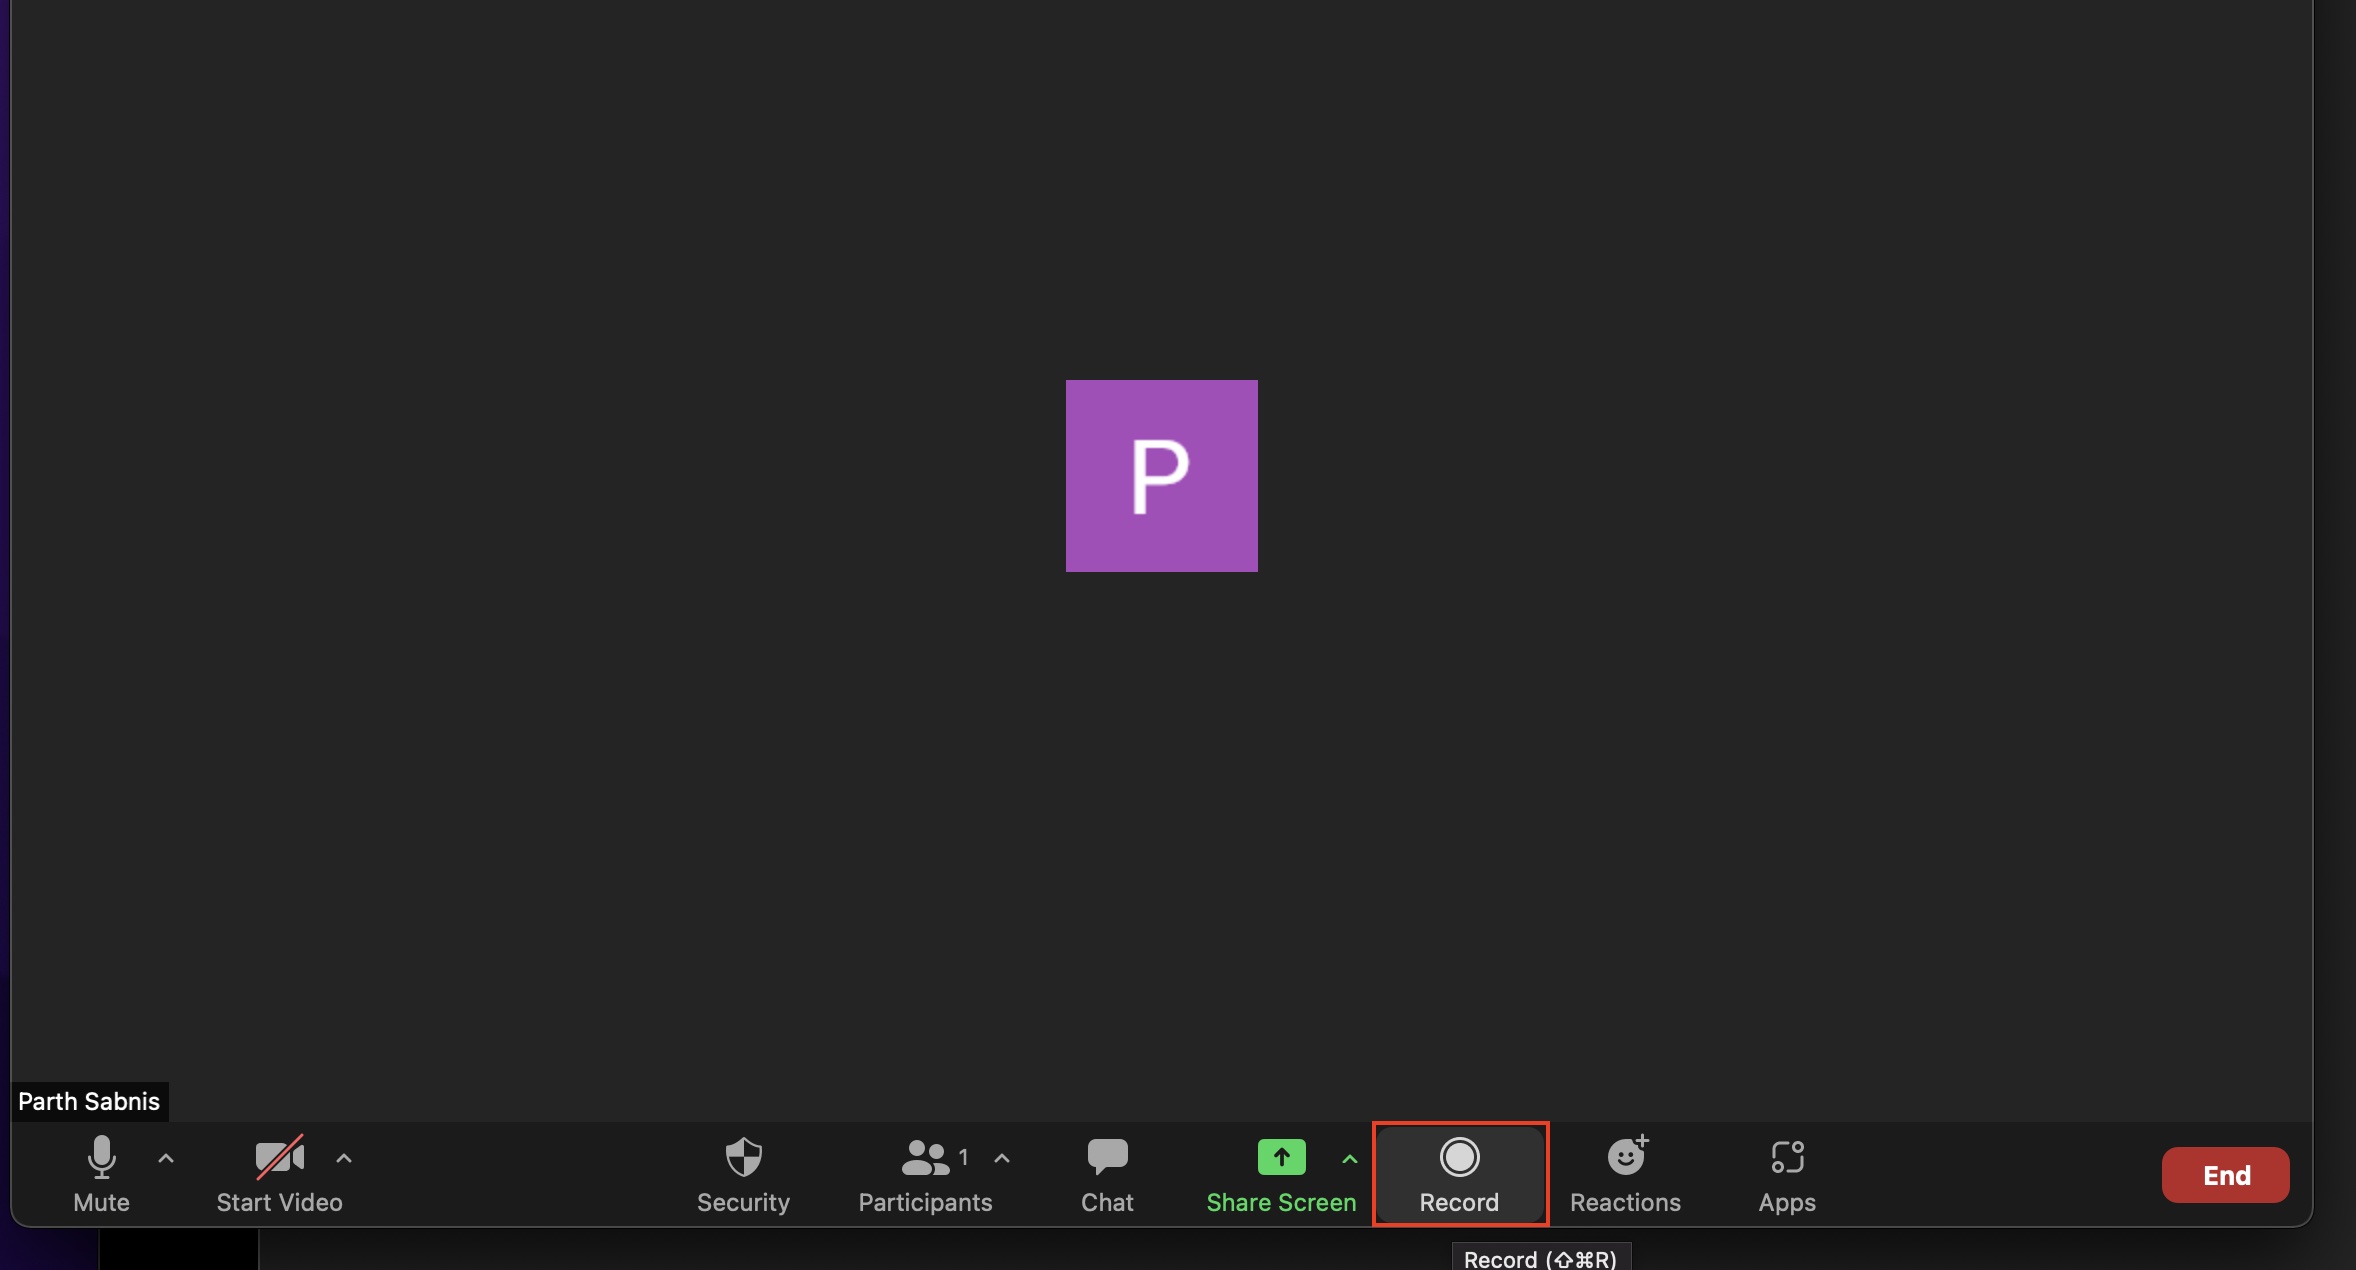Open the Reactions menu

(1626, 1174)
